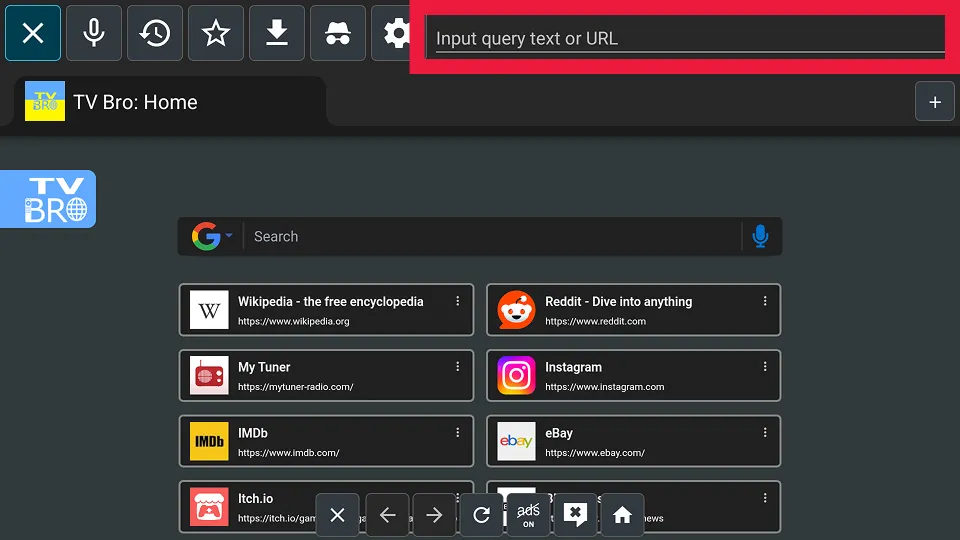The width and height of the screenshot is (960, 540).
Task: Click IMDb yellow logo icon
Action: [209, 441]
